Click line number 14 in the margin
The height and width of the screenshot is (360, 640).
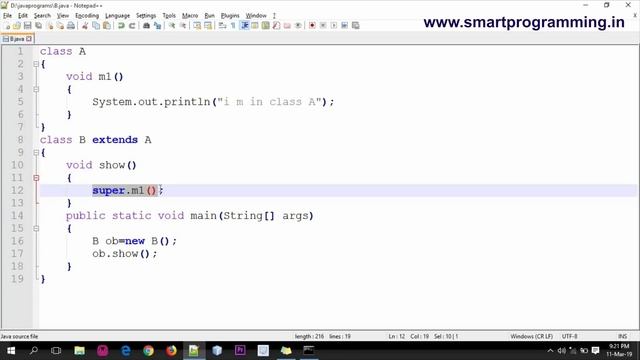pos(17,216)
